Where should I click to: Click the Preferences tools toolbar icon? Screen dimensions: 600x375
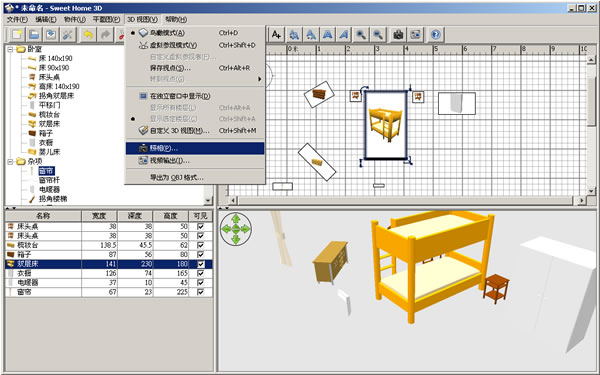[68, 35]
